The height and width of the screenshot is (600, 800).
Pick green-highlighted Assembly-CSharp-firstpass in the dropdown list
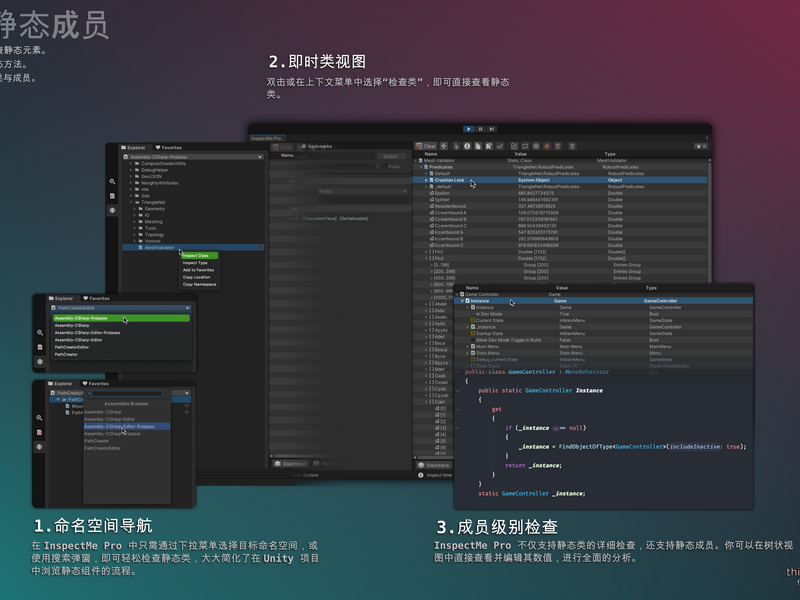(121, 318)
